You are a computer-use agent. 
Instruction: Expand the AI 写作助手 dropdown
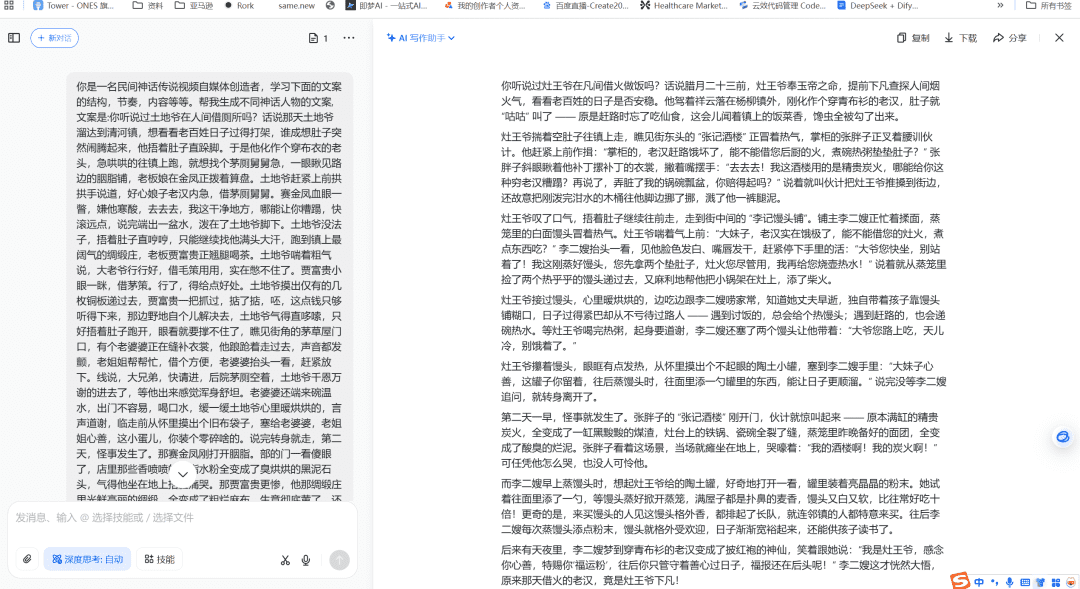click(421, 38)
